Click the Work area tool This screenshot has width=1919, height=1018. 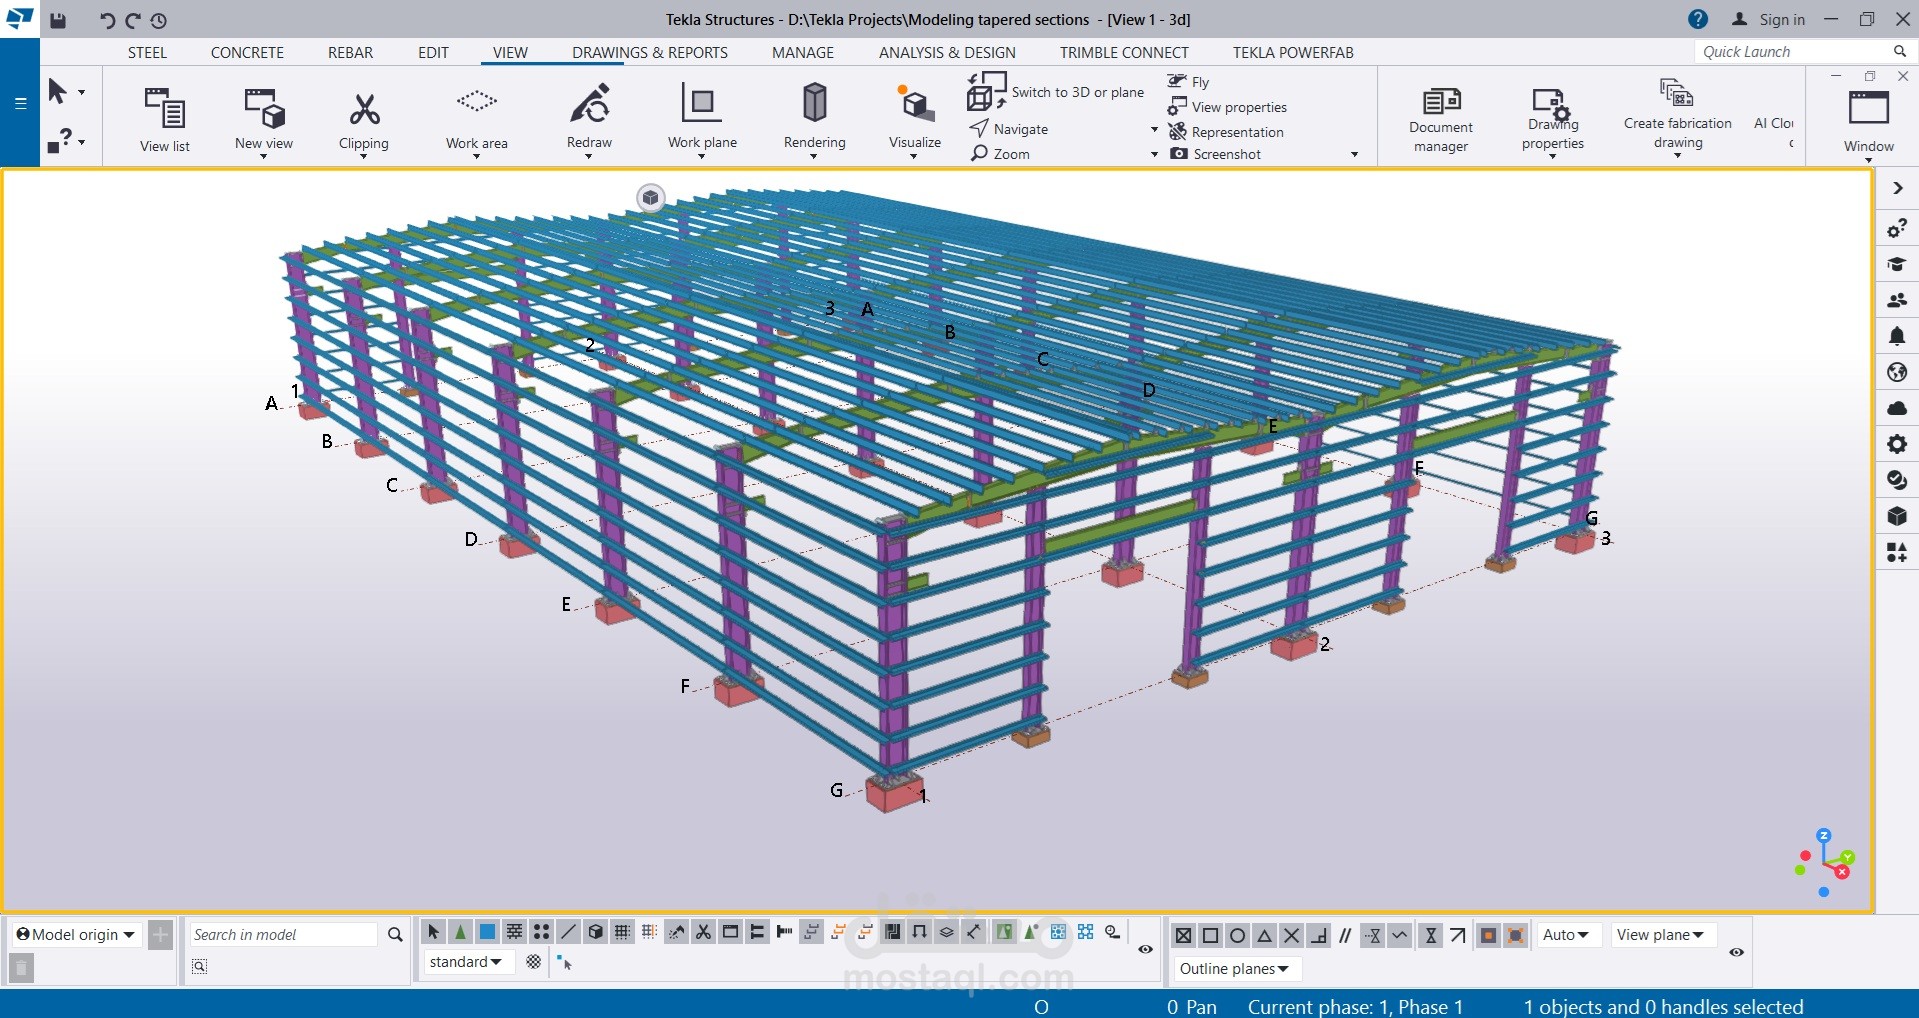[477, 118]
